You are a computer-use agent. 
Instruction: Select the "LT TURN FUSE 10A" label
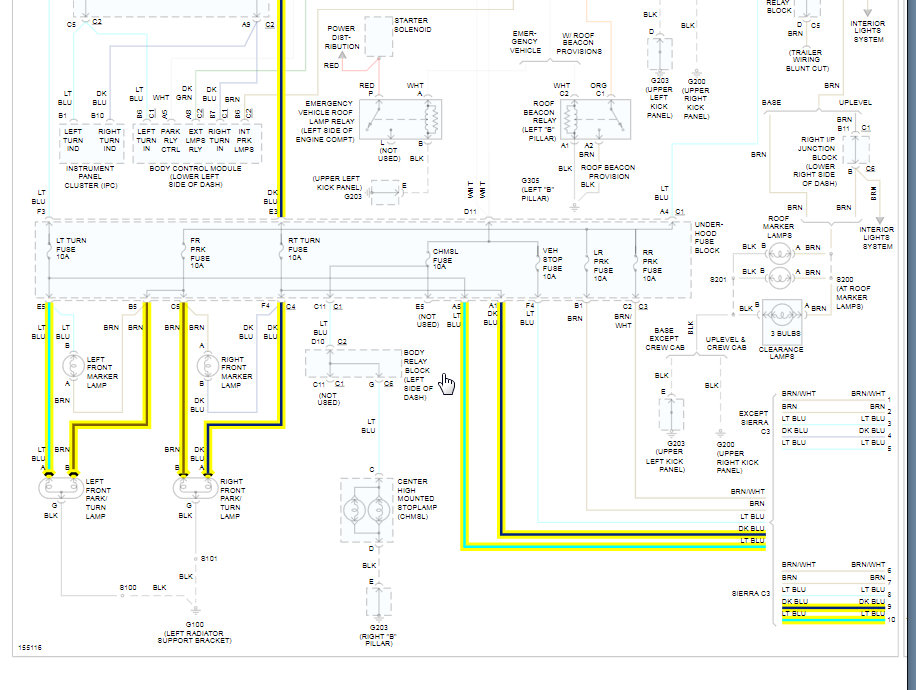pyautogui.click(x=71, y=248)
